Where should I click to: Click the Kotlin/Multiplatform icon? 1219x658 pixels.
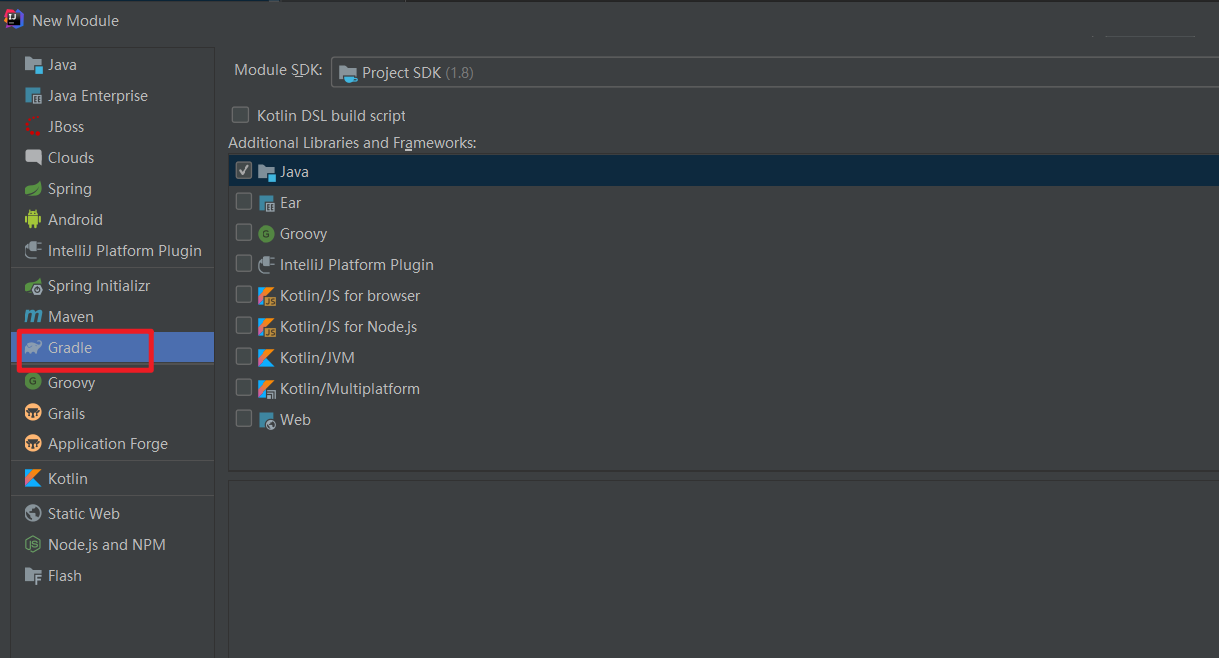266,389
